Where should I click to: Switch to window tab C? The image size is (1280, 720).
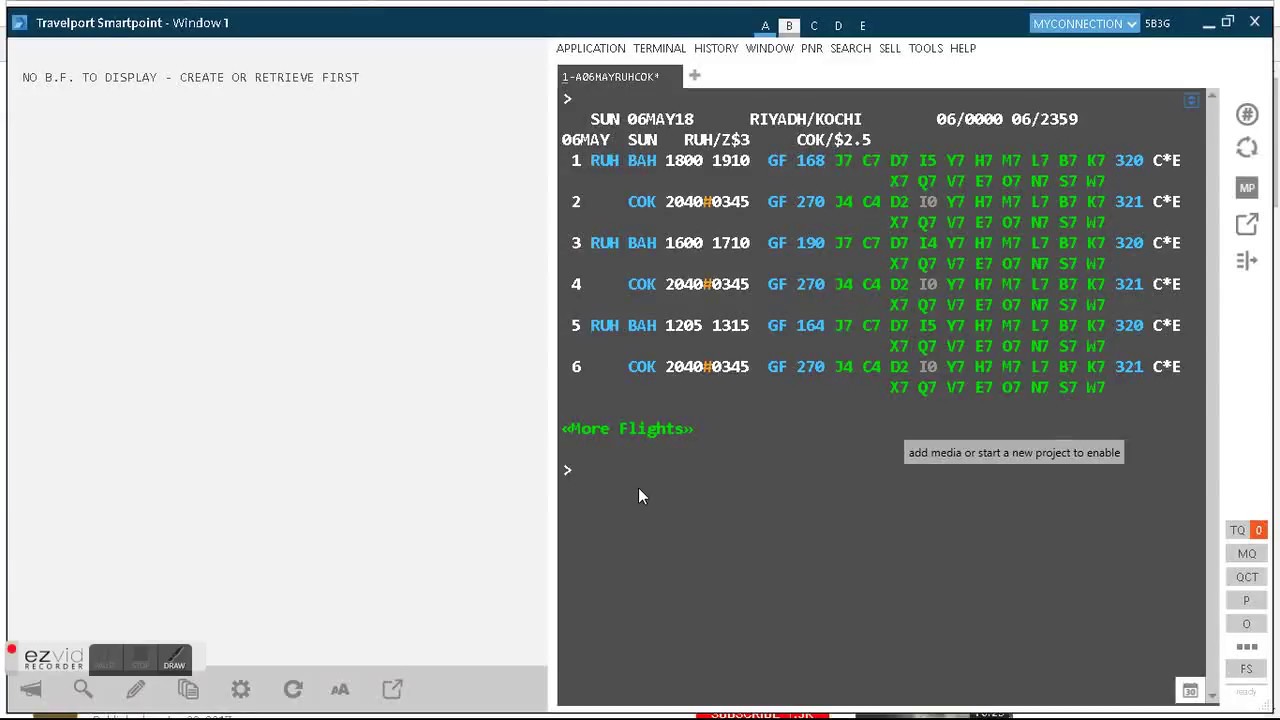[814, 26]
